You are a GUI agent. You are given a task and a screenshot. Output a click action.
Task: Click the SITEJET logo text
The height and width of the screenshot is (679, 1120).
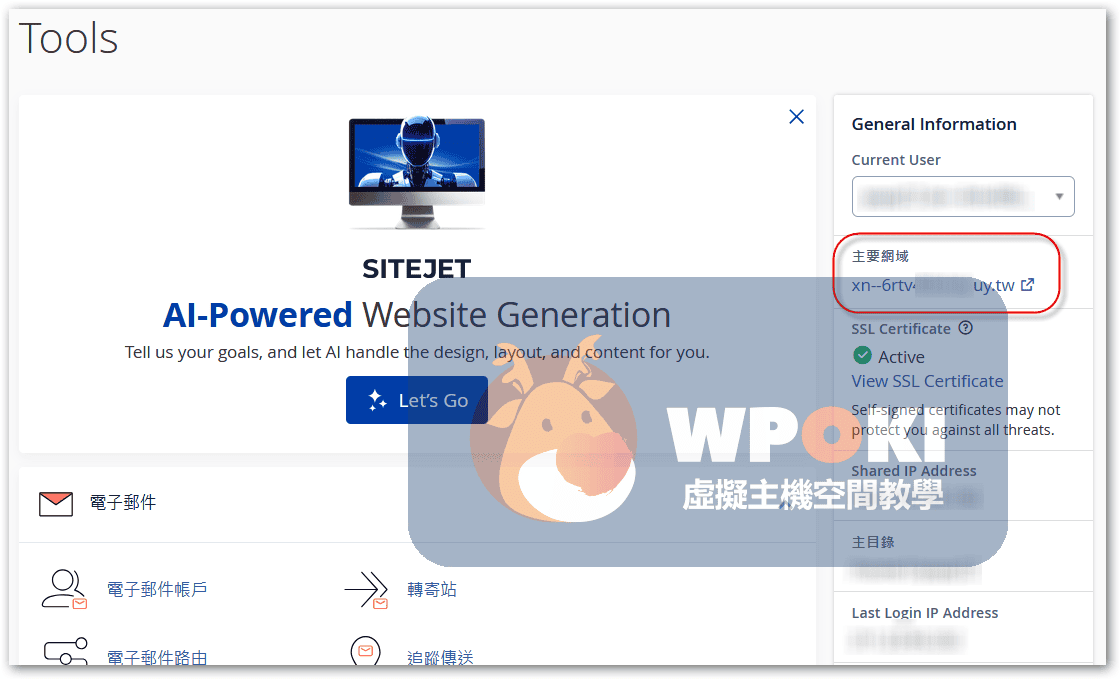click(416, 268)
